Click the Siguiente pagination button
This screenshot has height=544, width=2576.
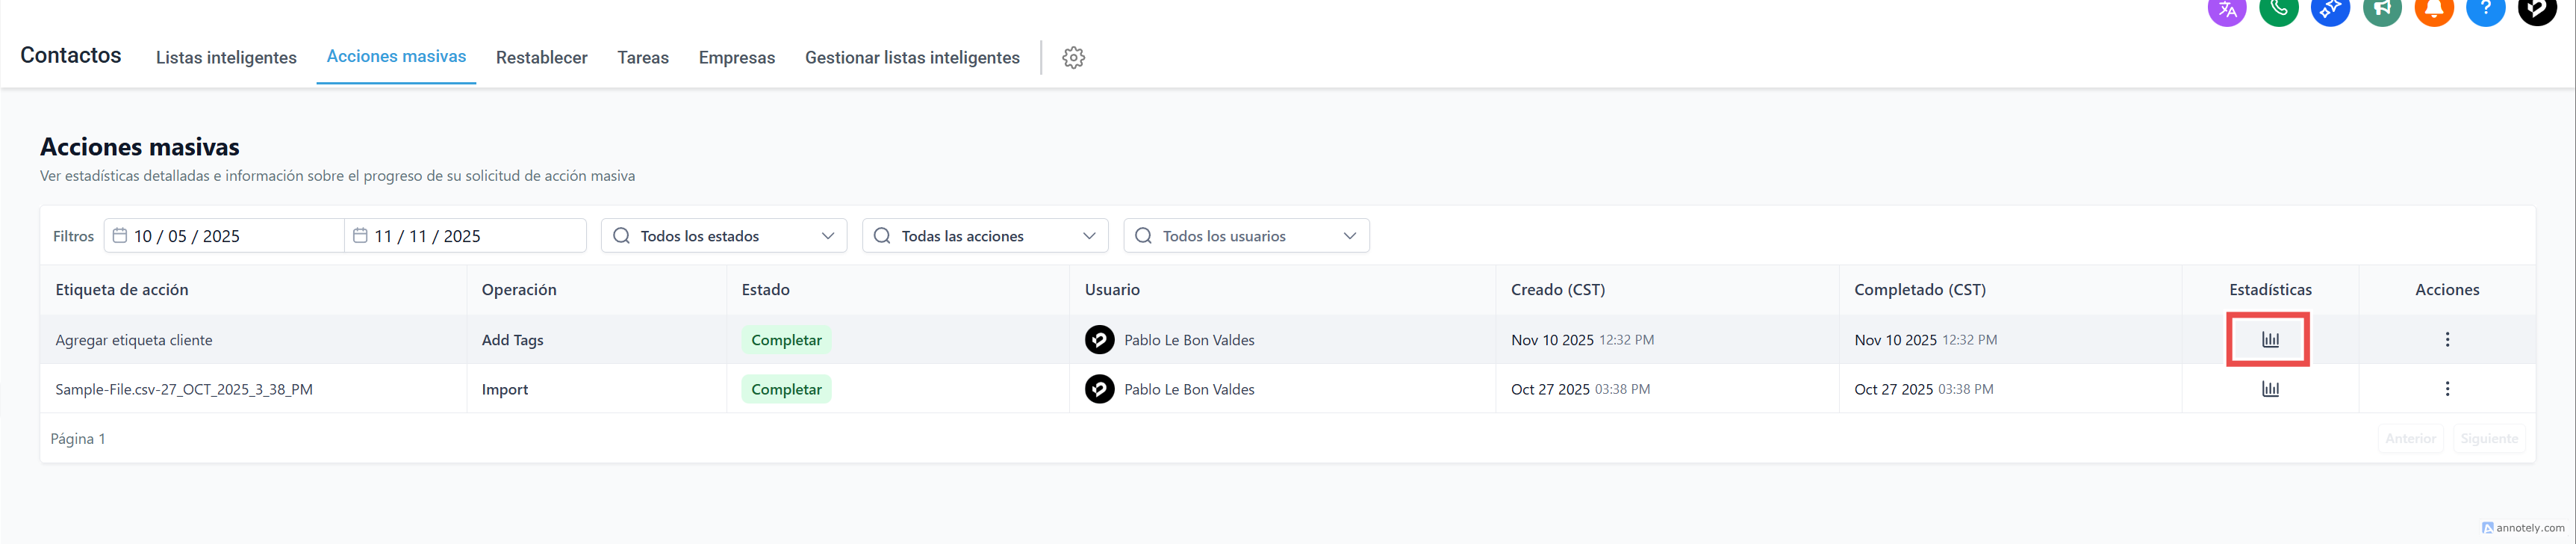(2489, 439)
